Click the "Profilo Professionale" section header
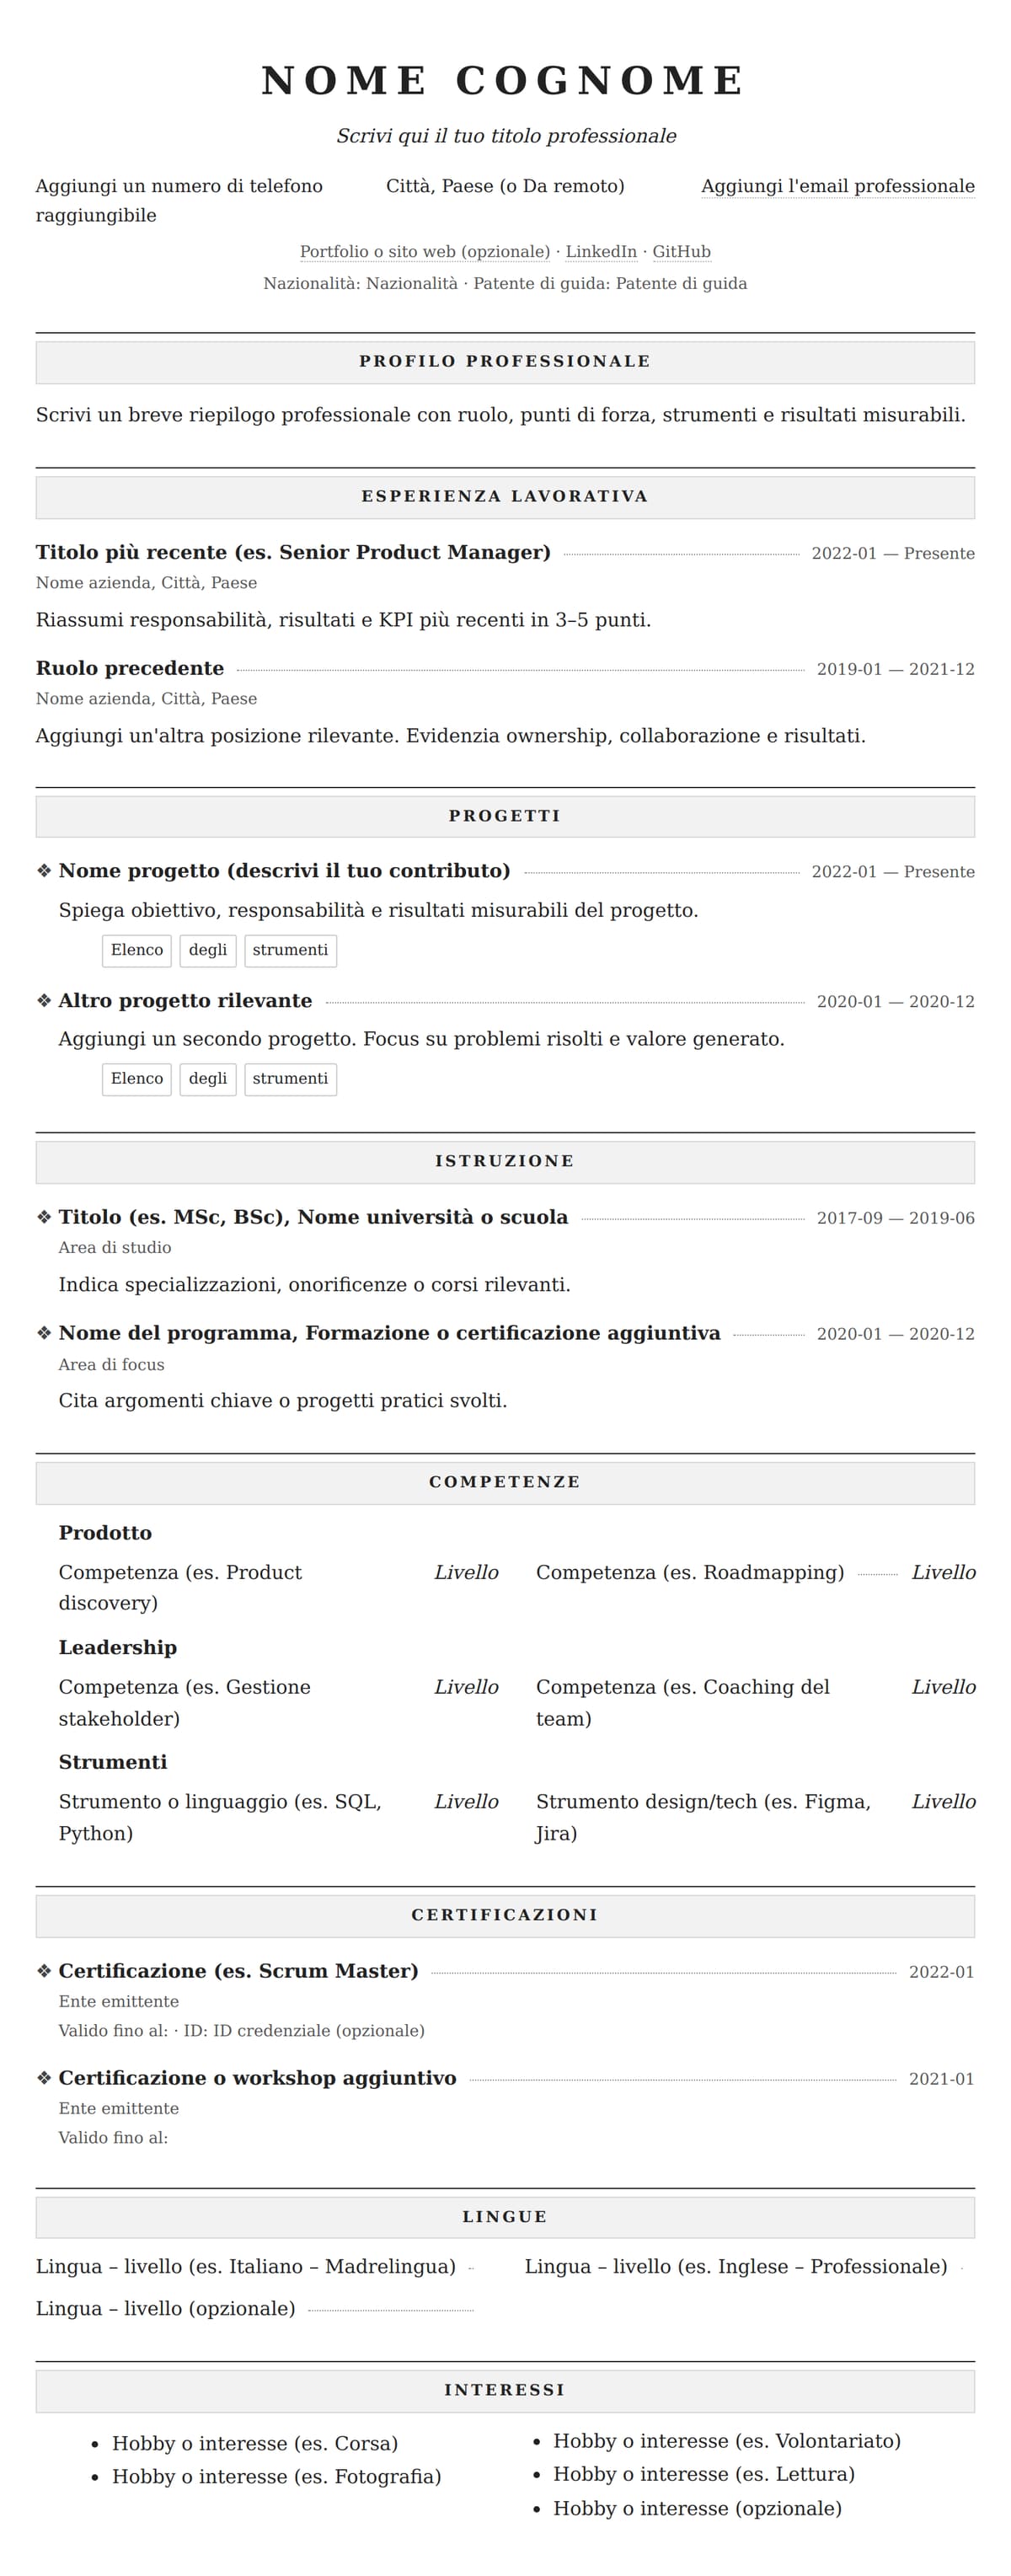This screenshot has width=1011, height=2576. (x=505, y=362)
